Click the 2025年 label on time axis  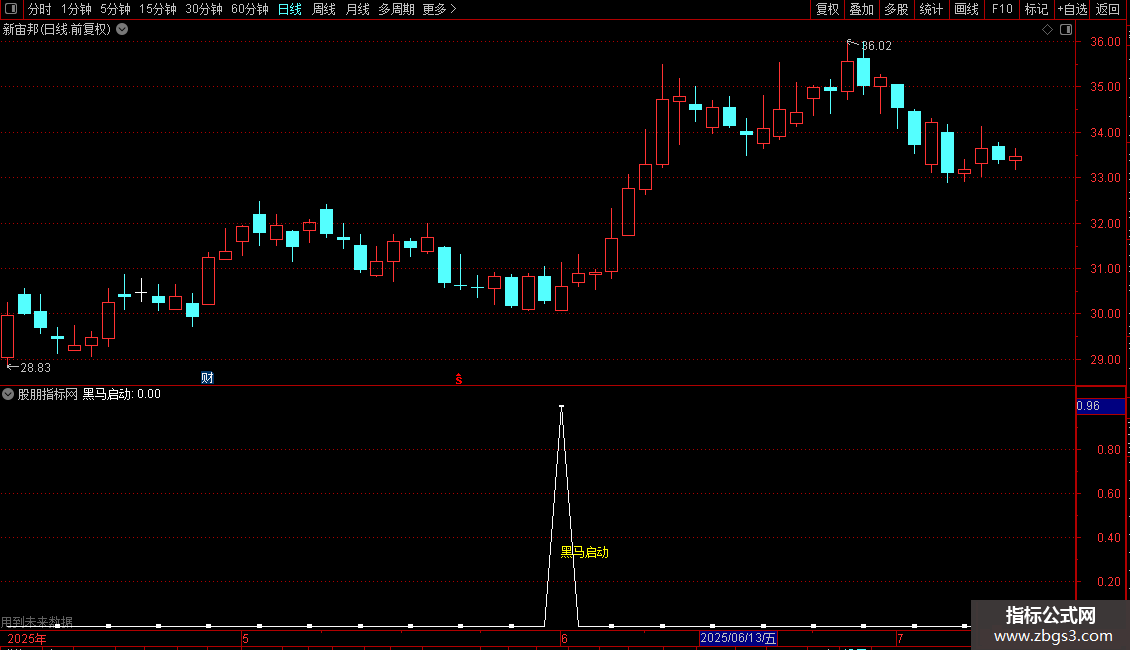27,638
